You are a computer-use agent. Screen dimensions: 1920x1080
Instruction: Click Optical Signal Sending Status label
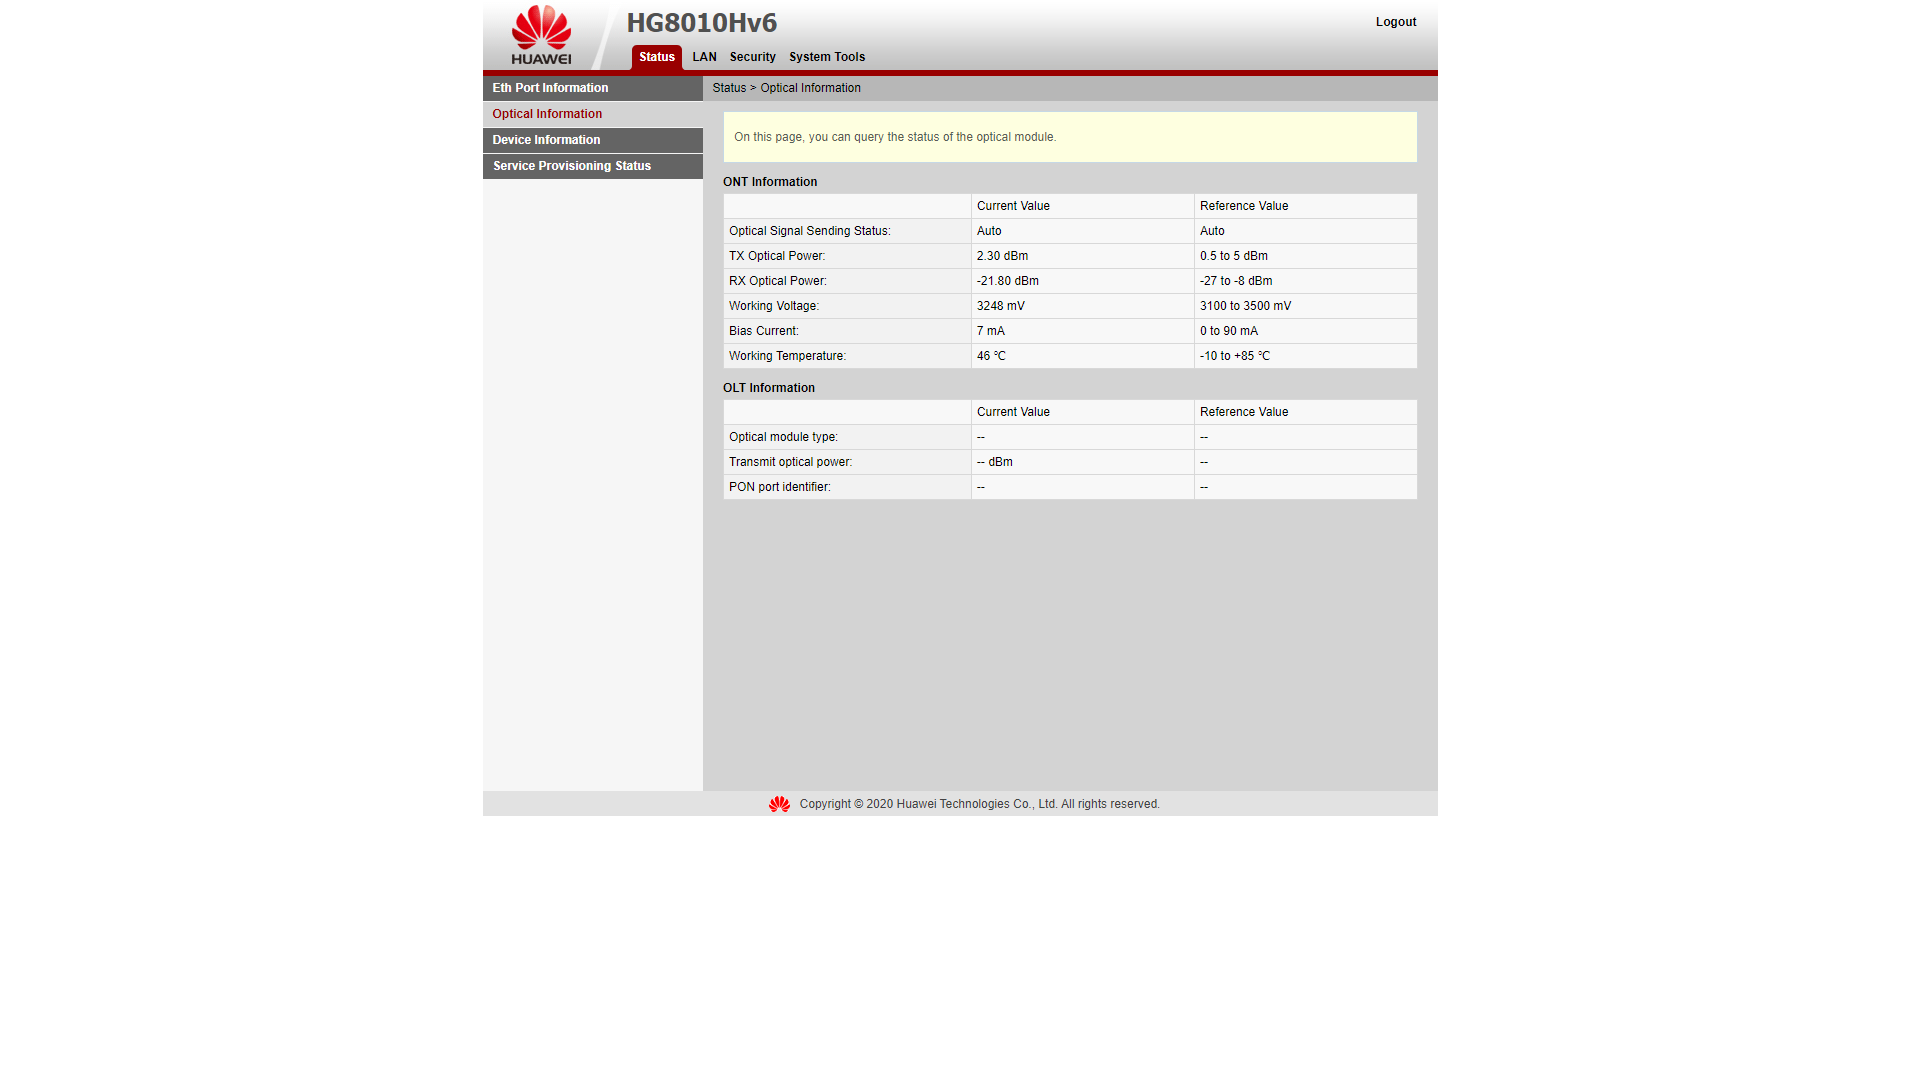click(x=810, y=231)
